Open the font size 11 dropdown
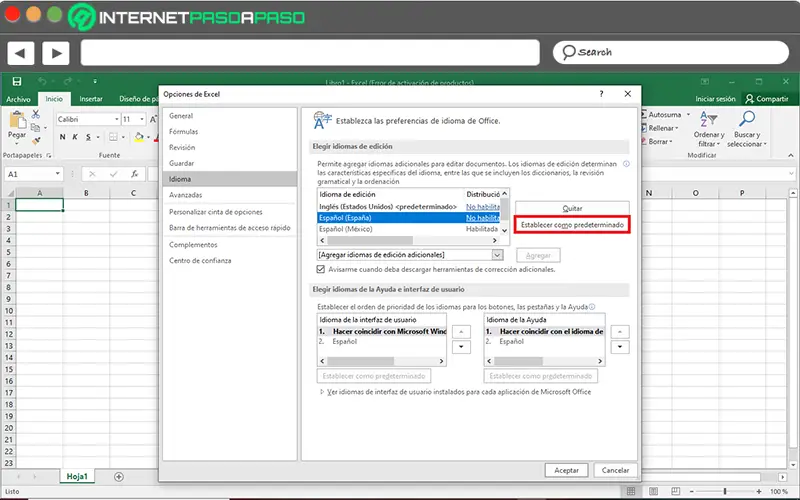800x500 pixels. point(142,119)
